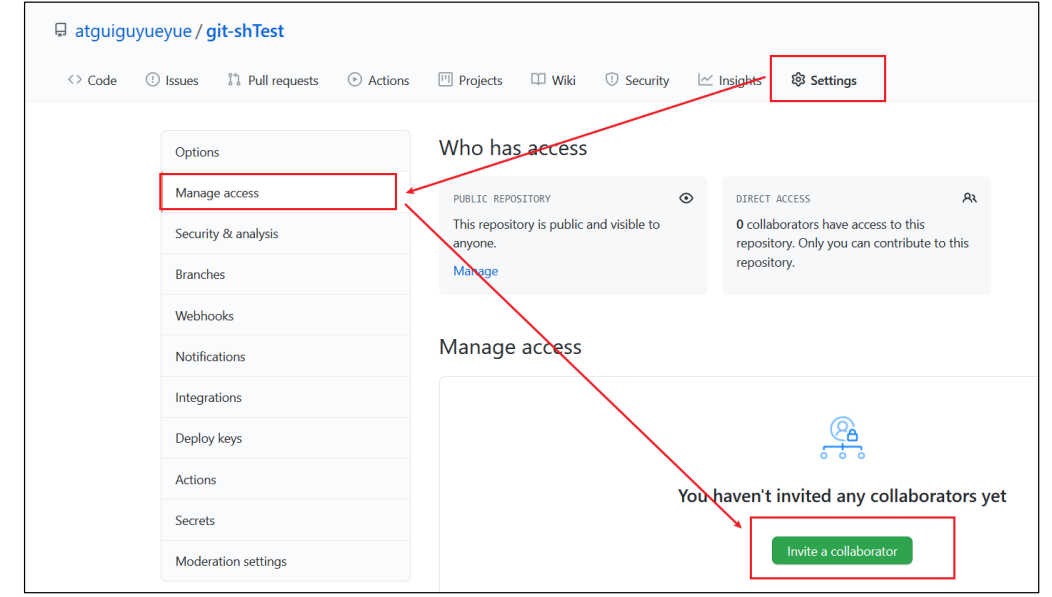Switch to the Code tab
This screenshot has height=597, width=1052.
92,80
